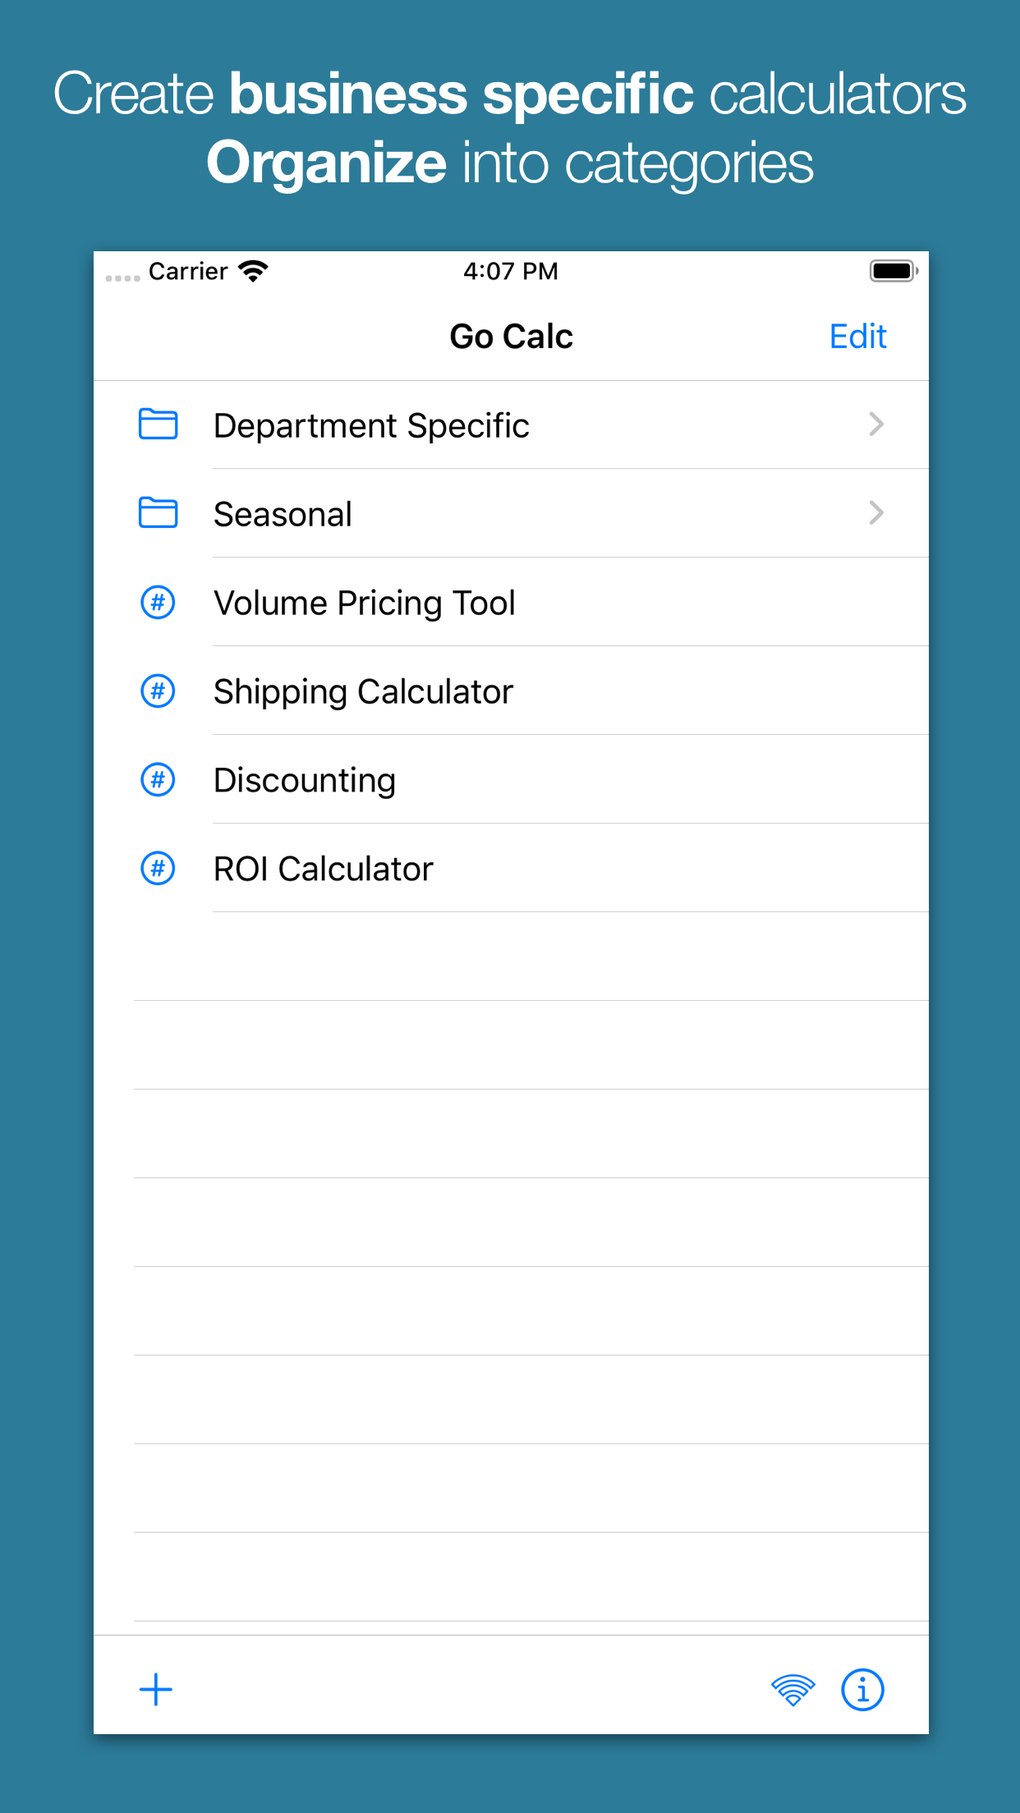Open the Discounting calculator row

point(304,779)
